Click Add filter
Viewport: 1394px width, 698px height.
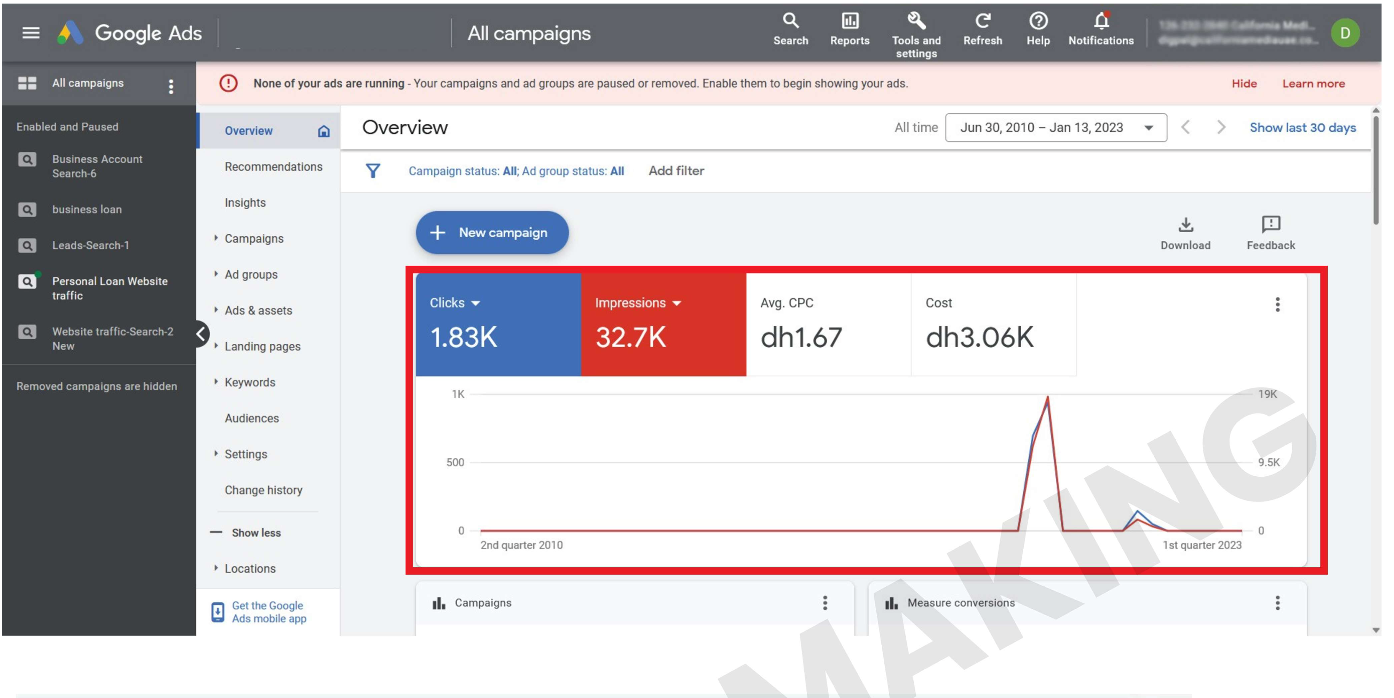point(676,171)
